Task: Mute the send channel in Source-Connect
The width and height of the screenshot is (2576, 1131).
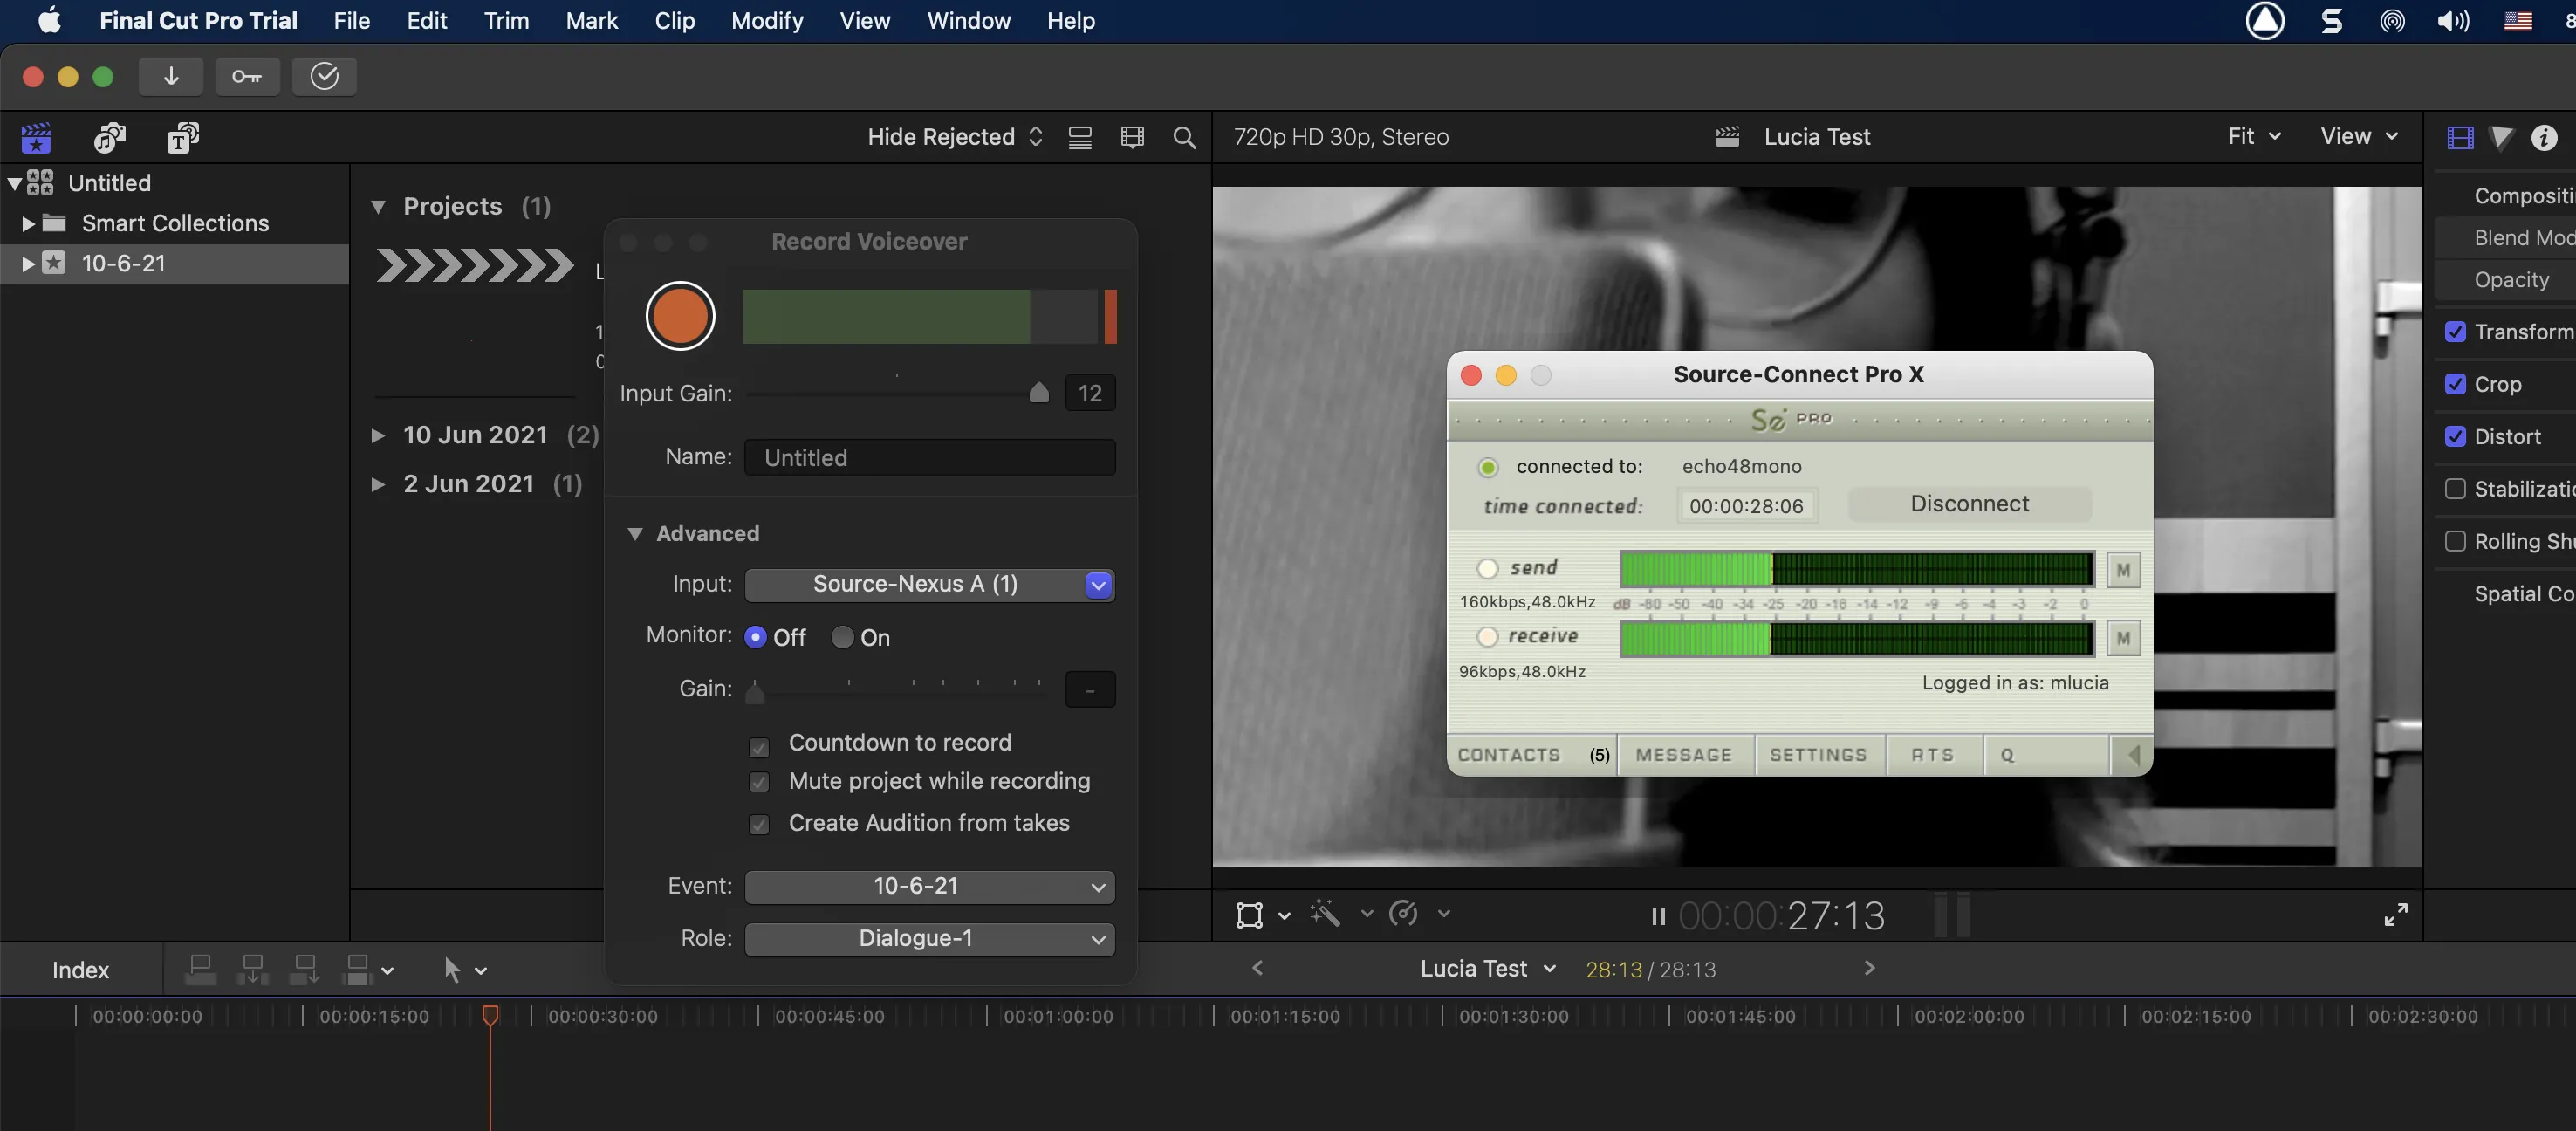Action: pyautogui.click(x=2123, y=570)
